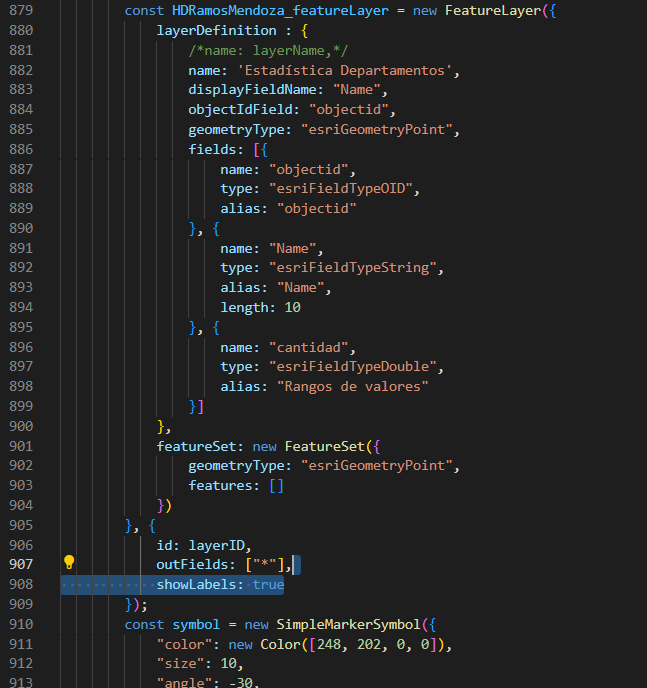Click line number 886 in the gutter
Viewport: 647px width, 688px height.
(x=21, y=149)
